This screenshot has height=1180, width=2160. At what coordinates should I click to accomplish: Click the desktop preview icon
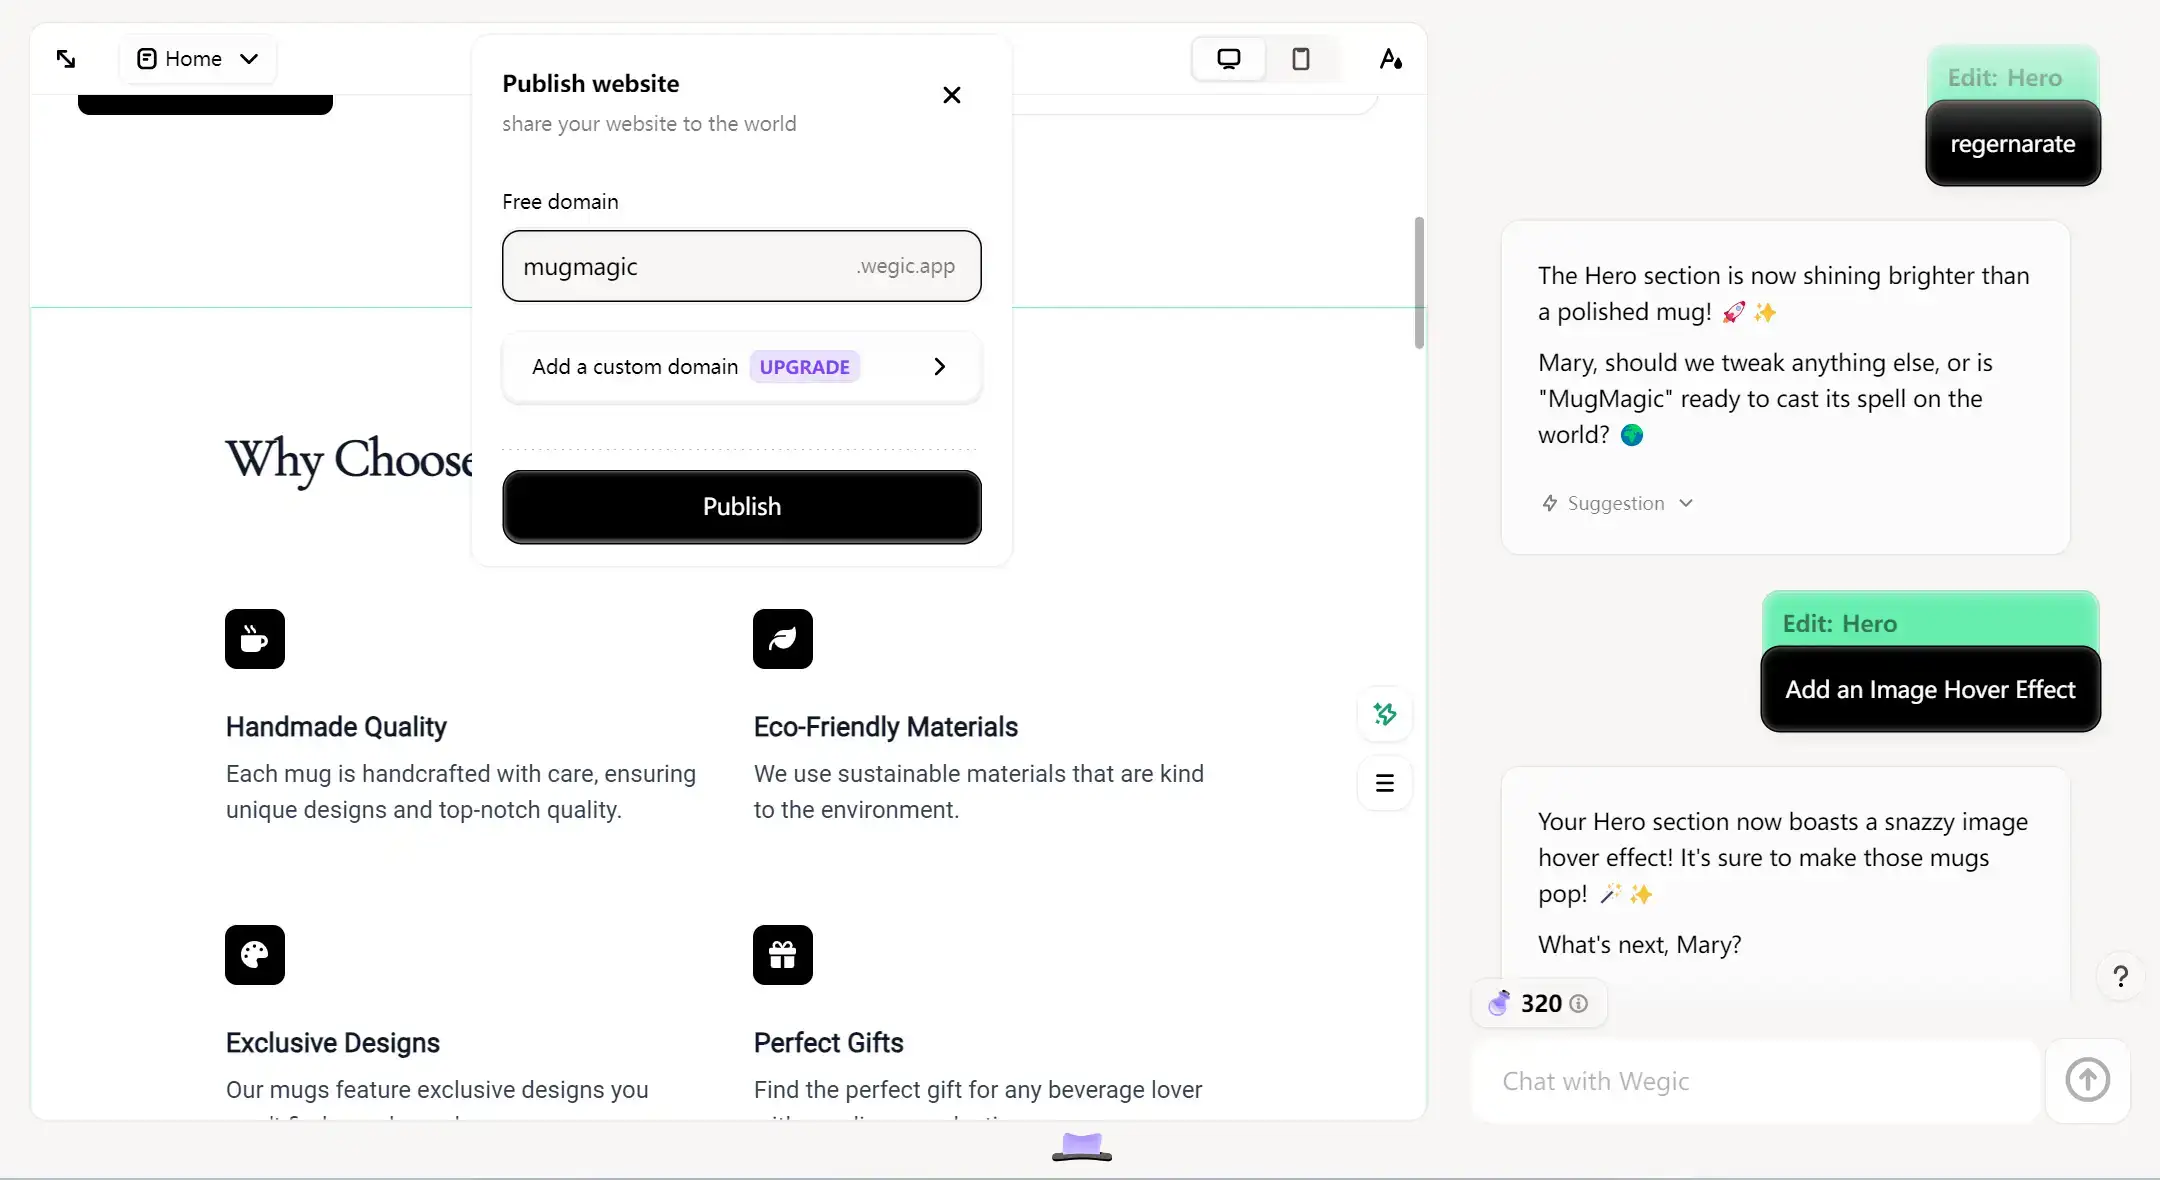coord(1227,58)
